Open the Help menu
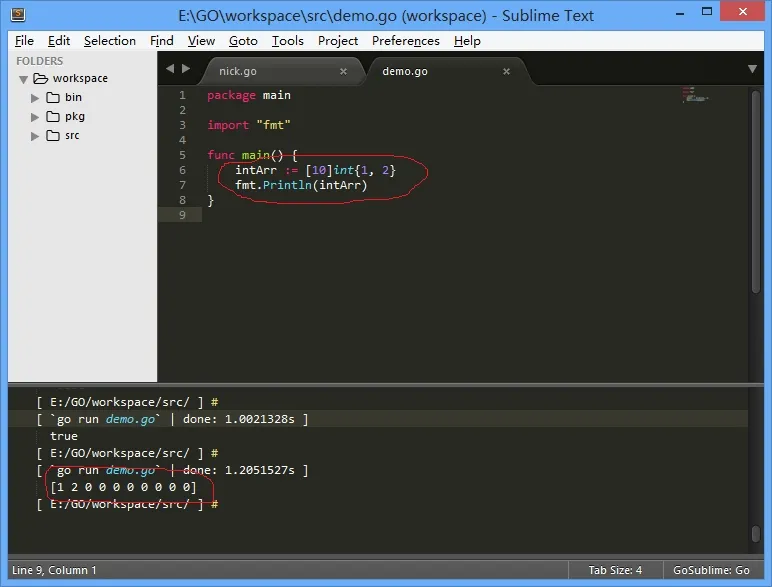The height and width of the screenshot is (587, 772). pyautogui.click(x=467, y=41)
